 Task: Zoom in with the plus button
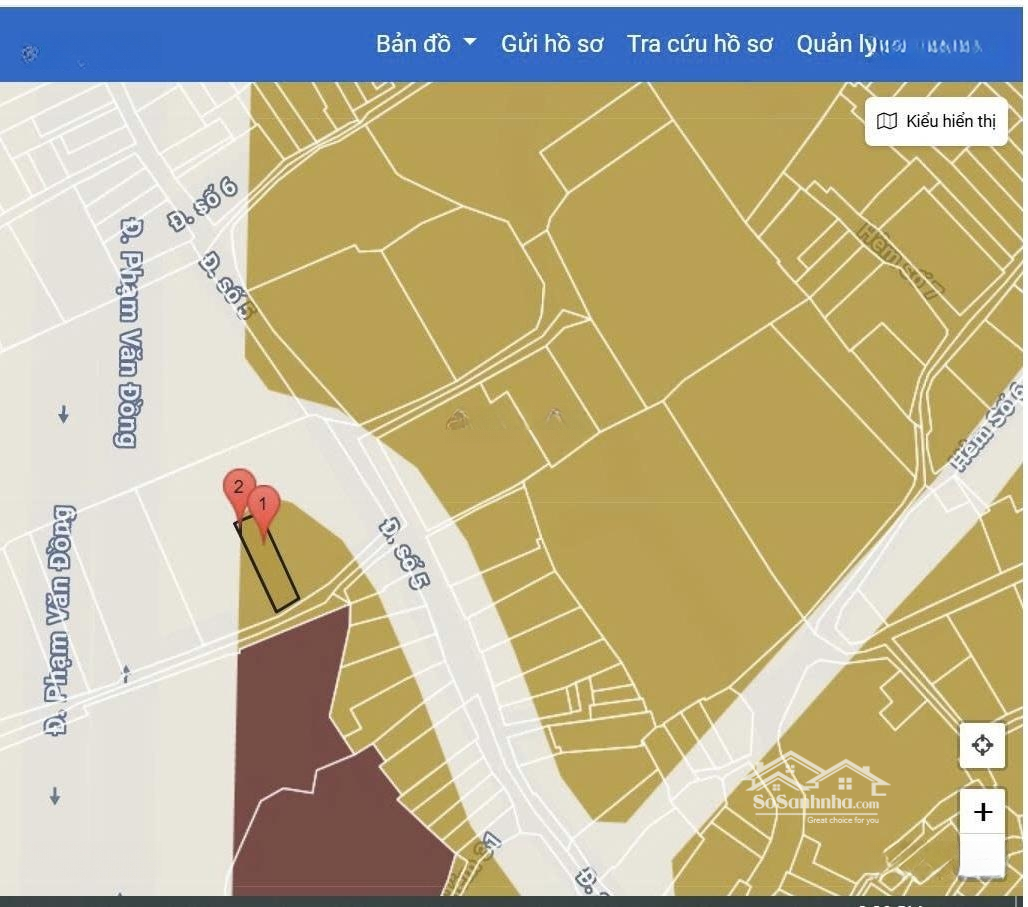(982, 812)
